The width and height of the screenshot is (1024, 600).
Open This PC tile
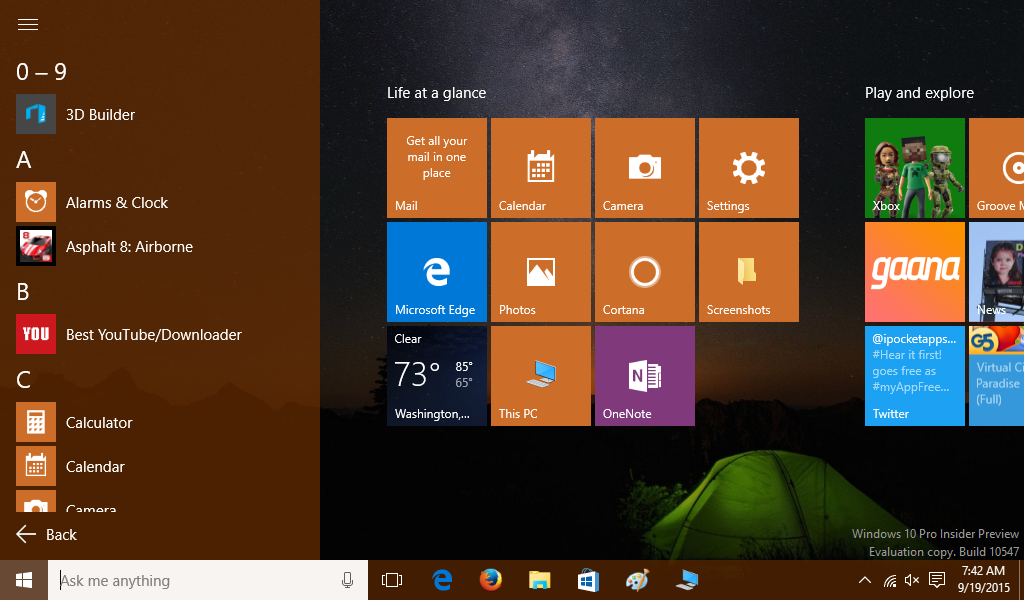click(x=540, y=375)
